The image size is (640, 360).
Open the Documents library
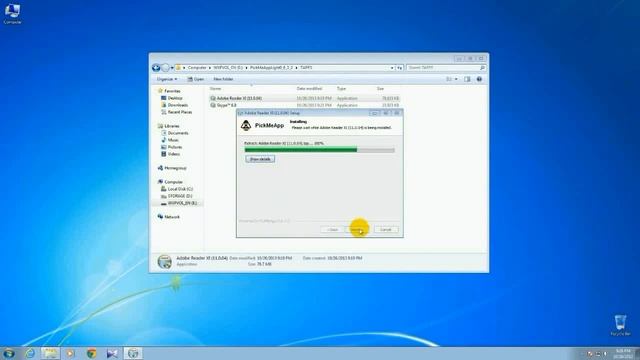pyautogui.click(x=178, y=133)
